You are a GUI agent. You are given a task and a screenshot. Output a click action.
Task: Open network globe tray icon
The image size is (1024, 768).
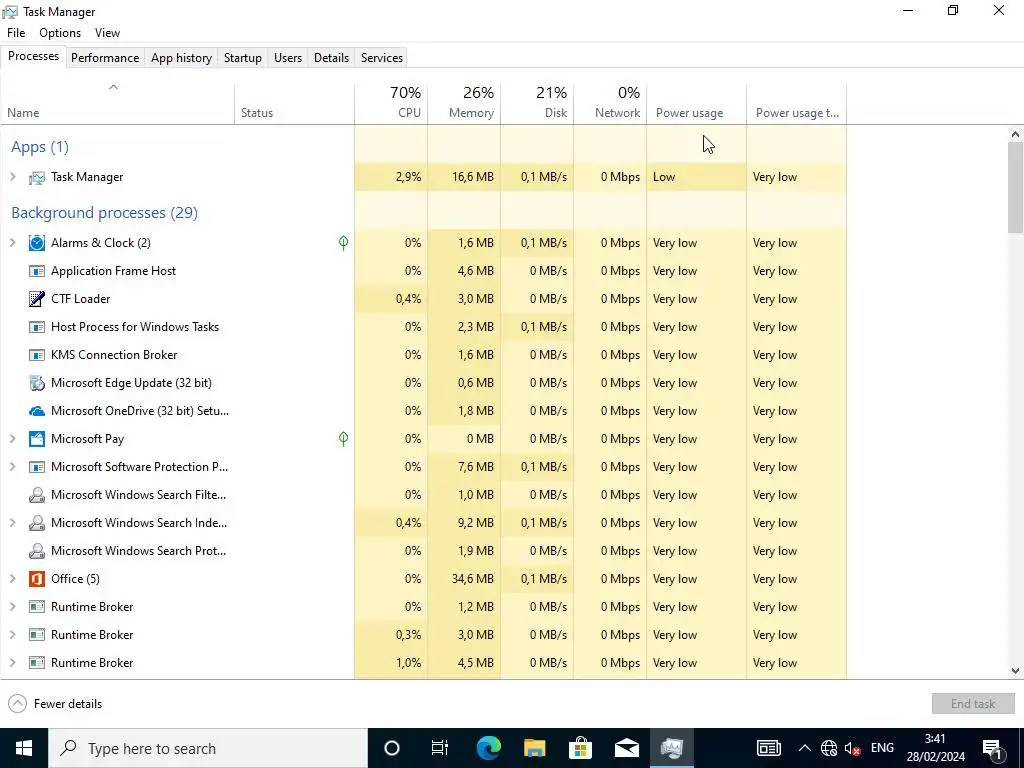pyautogui.click(x=829, y=748)
